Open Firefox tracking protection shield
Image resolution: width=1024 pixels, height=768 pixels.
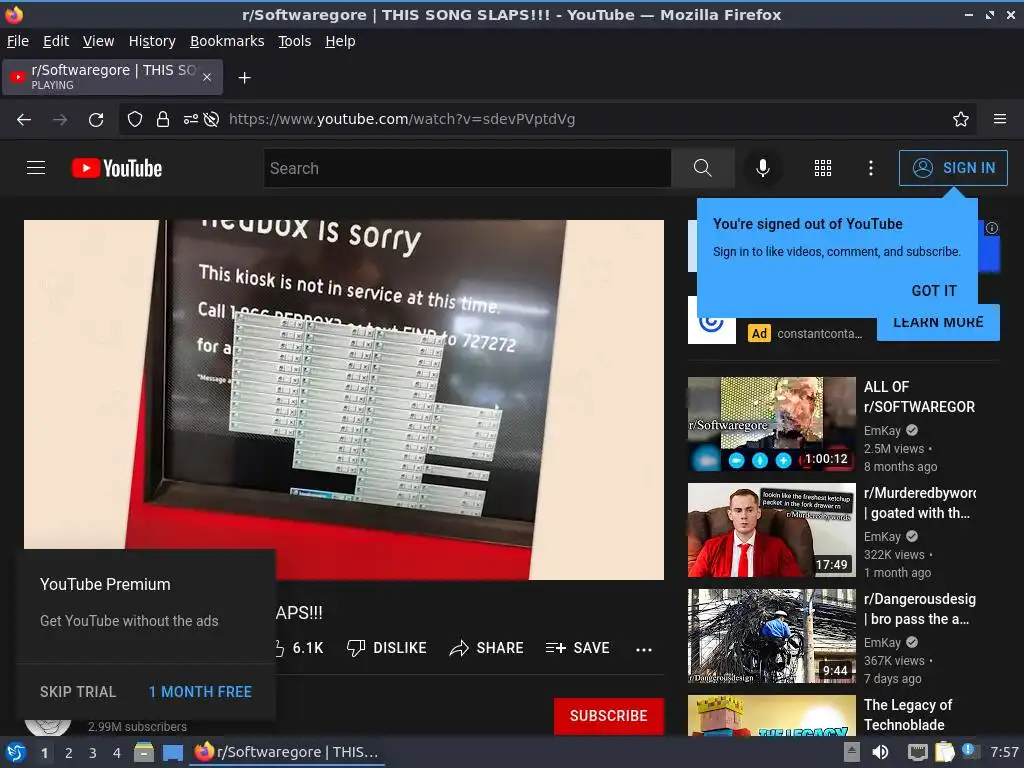tap(135, 119)
